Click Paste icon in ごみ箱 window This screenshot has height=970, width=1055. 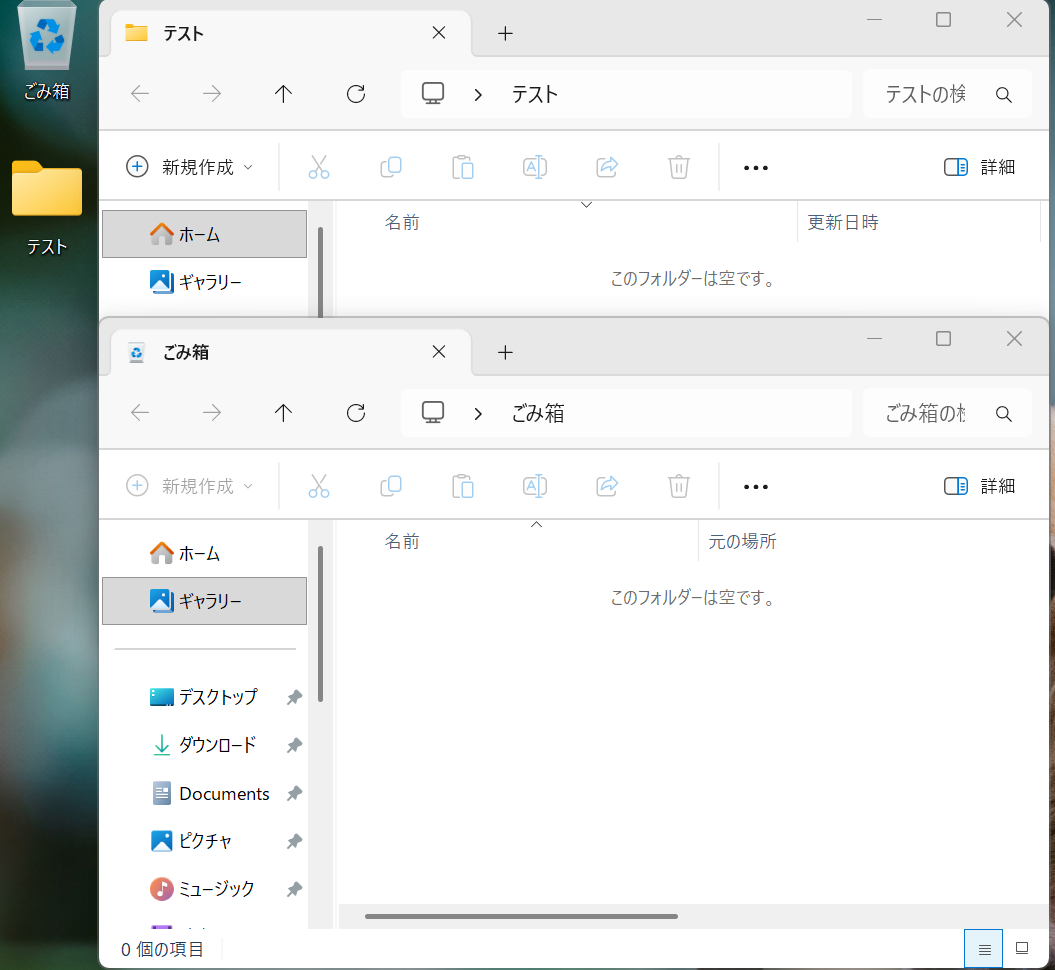(463, 486)
